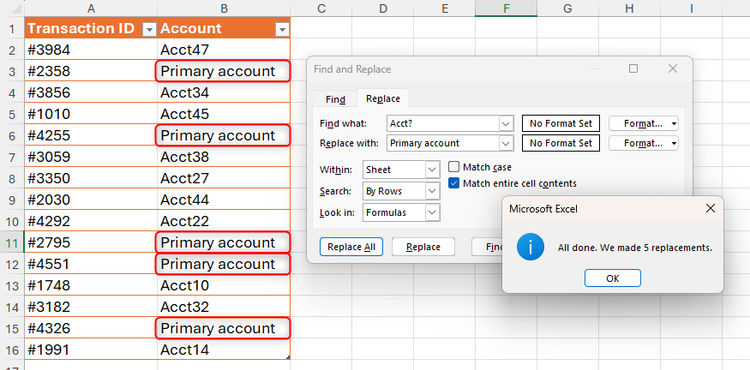Select cell containing Acct34
Screen dimensions: 750x370
(x=224, y=93)
